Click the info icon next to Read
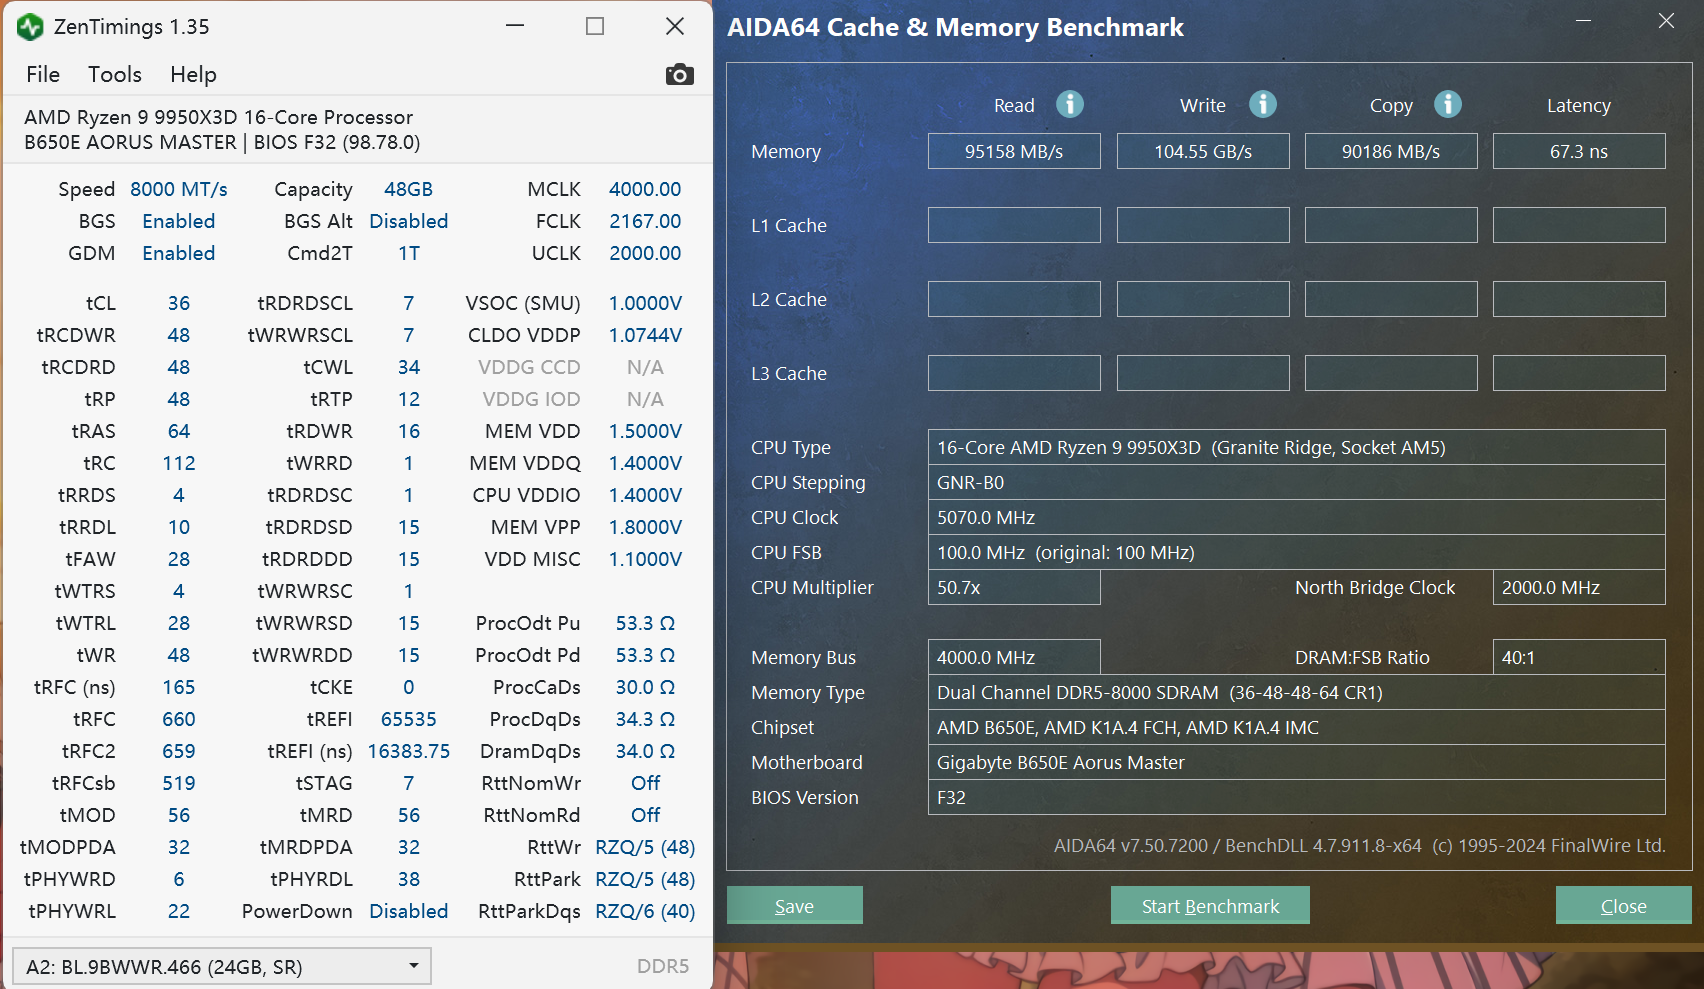Image resolution: width=1704 pixels, height=989 pixels. click(x=1069, y=104)
